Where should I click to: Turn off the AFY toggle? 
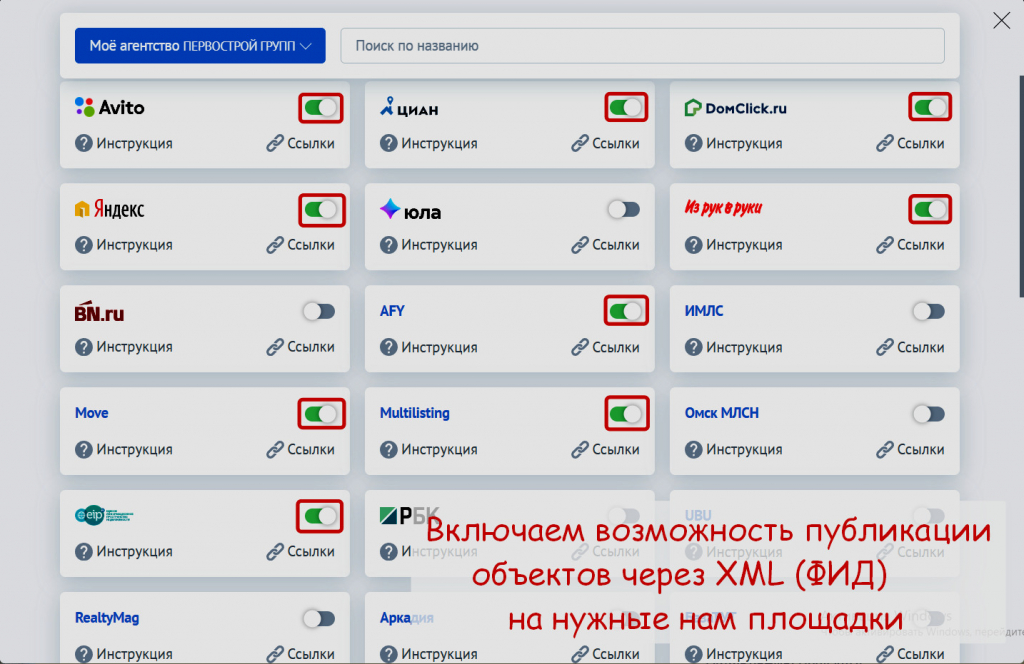point(626,311)
